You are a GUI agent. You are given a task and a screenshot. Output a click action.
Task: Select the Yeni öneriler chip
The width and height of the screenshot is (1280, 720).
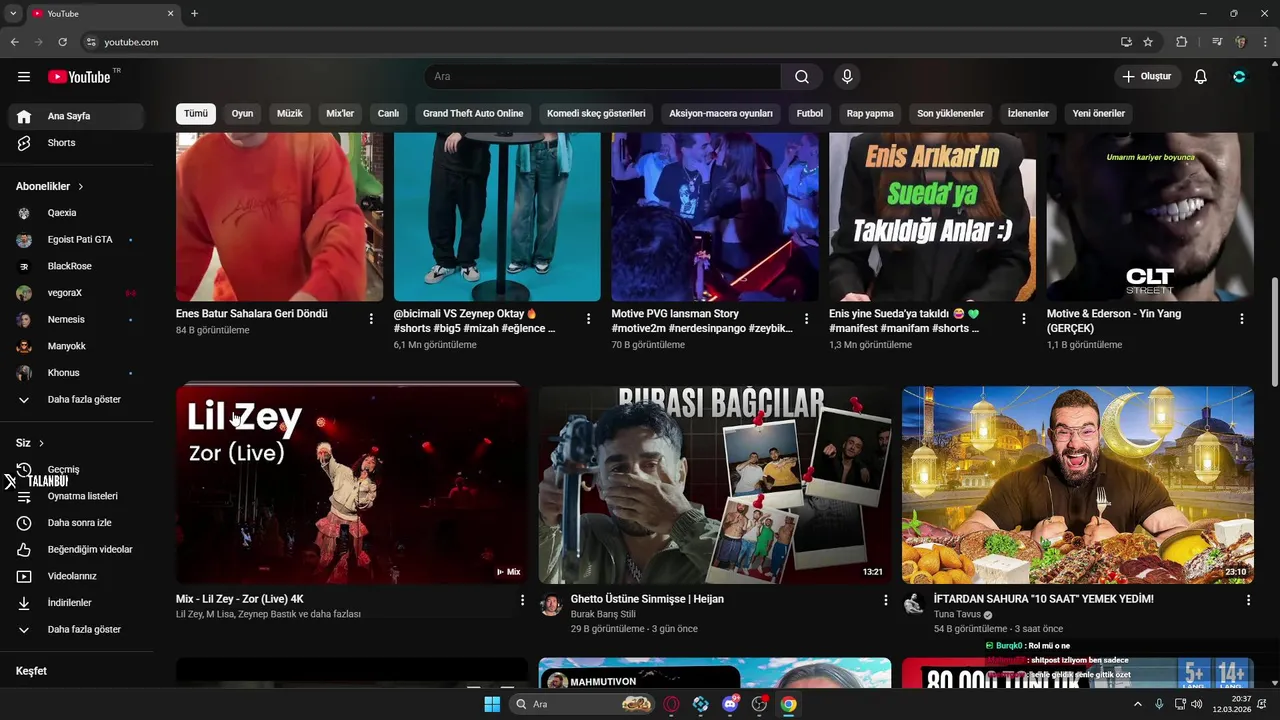tap(1099, 114)
